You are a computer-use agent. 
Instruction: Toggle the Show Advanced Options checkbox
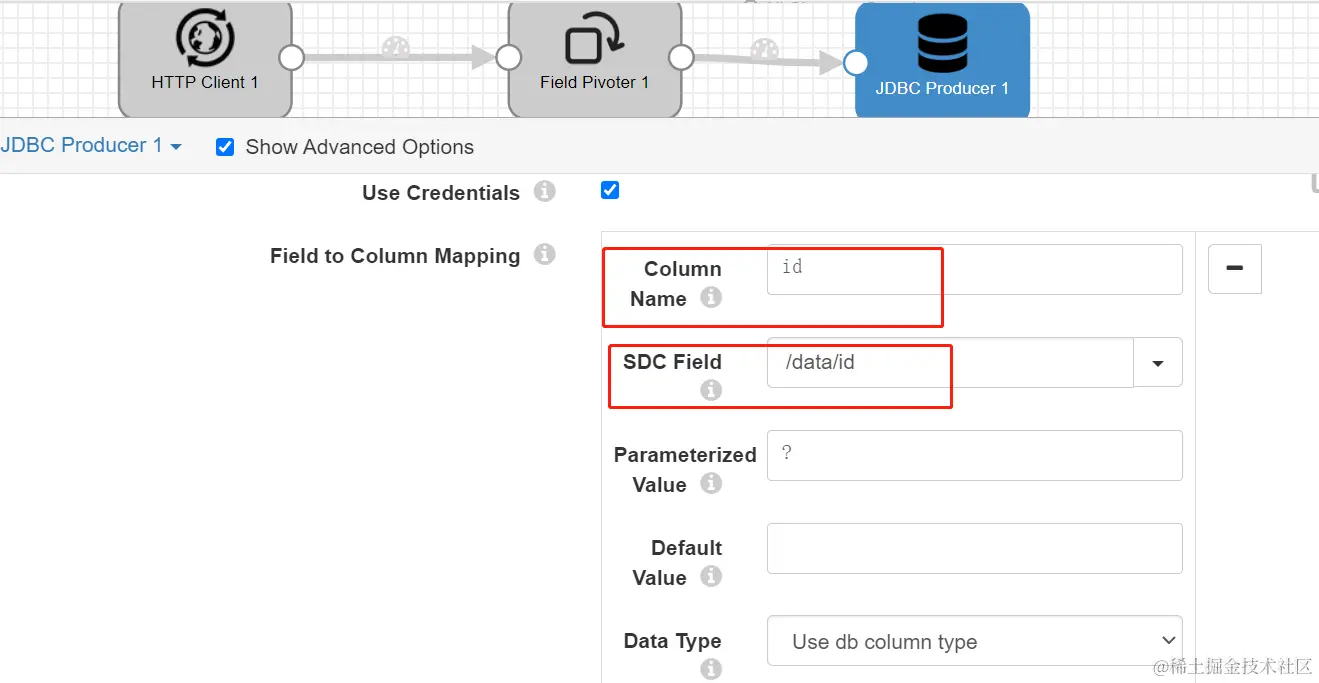tap(225, 147)
